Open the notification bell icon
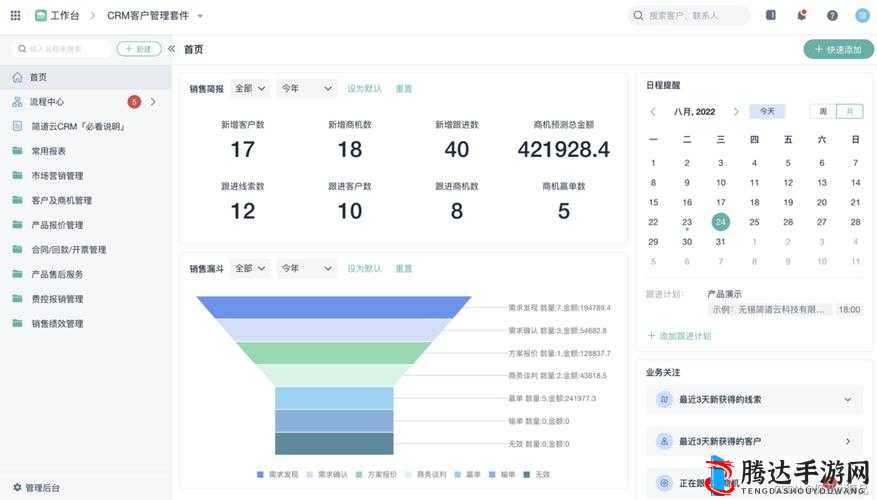 click(x=801, y=15)
